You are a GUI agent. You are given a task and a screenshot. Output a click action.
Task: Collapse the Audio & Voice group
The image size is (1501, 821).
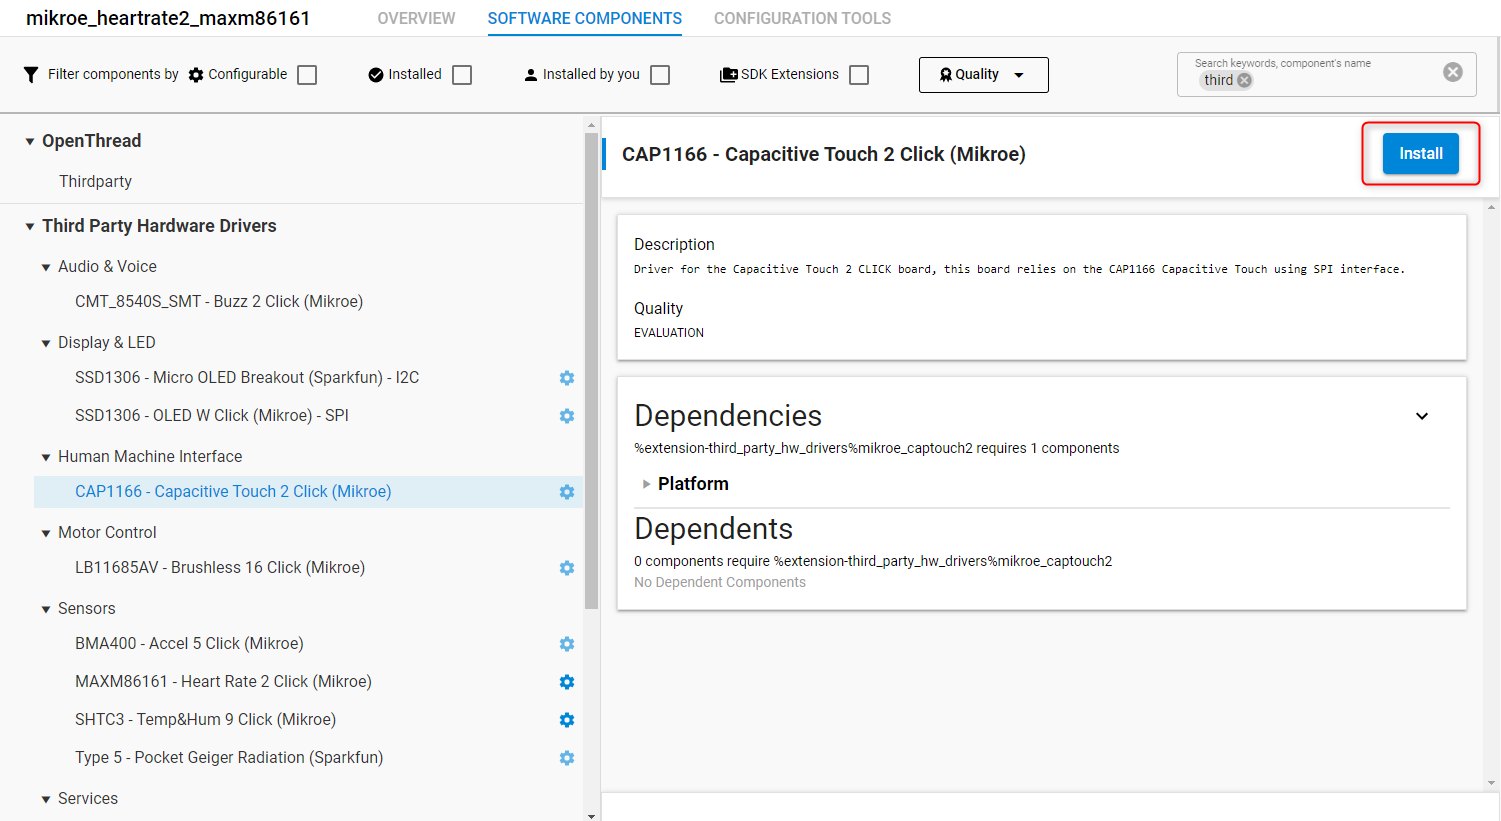[x=46, y=268]
